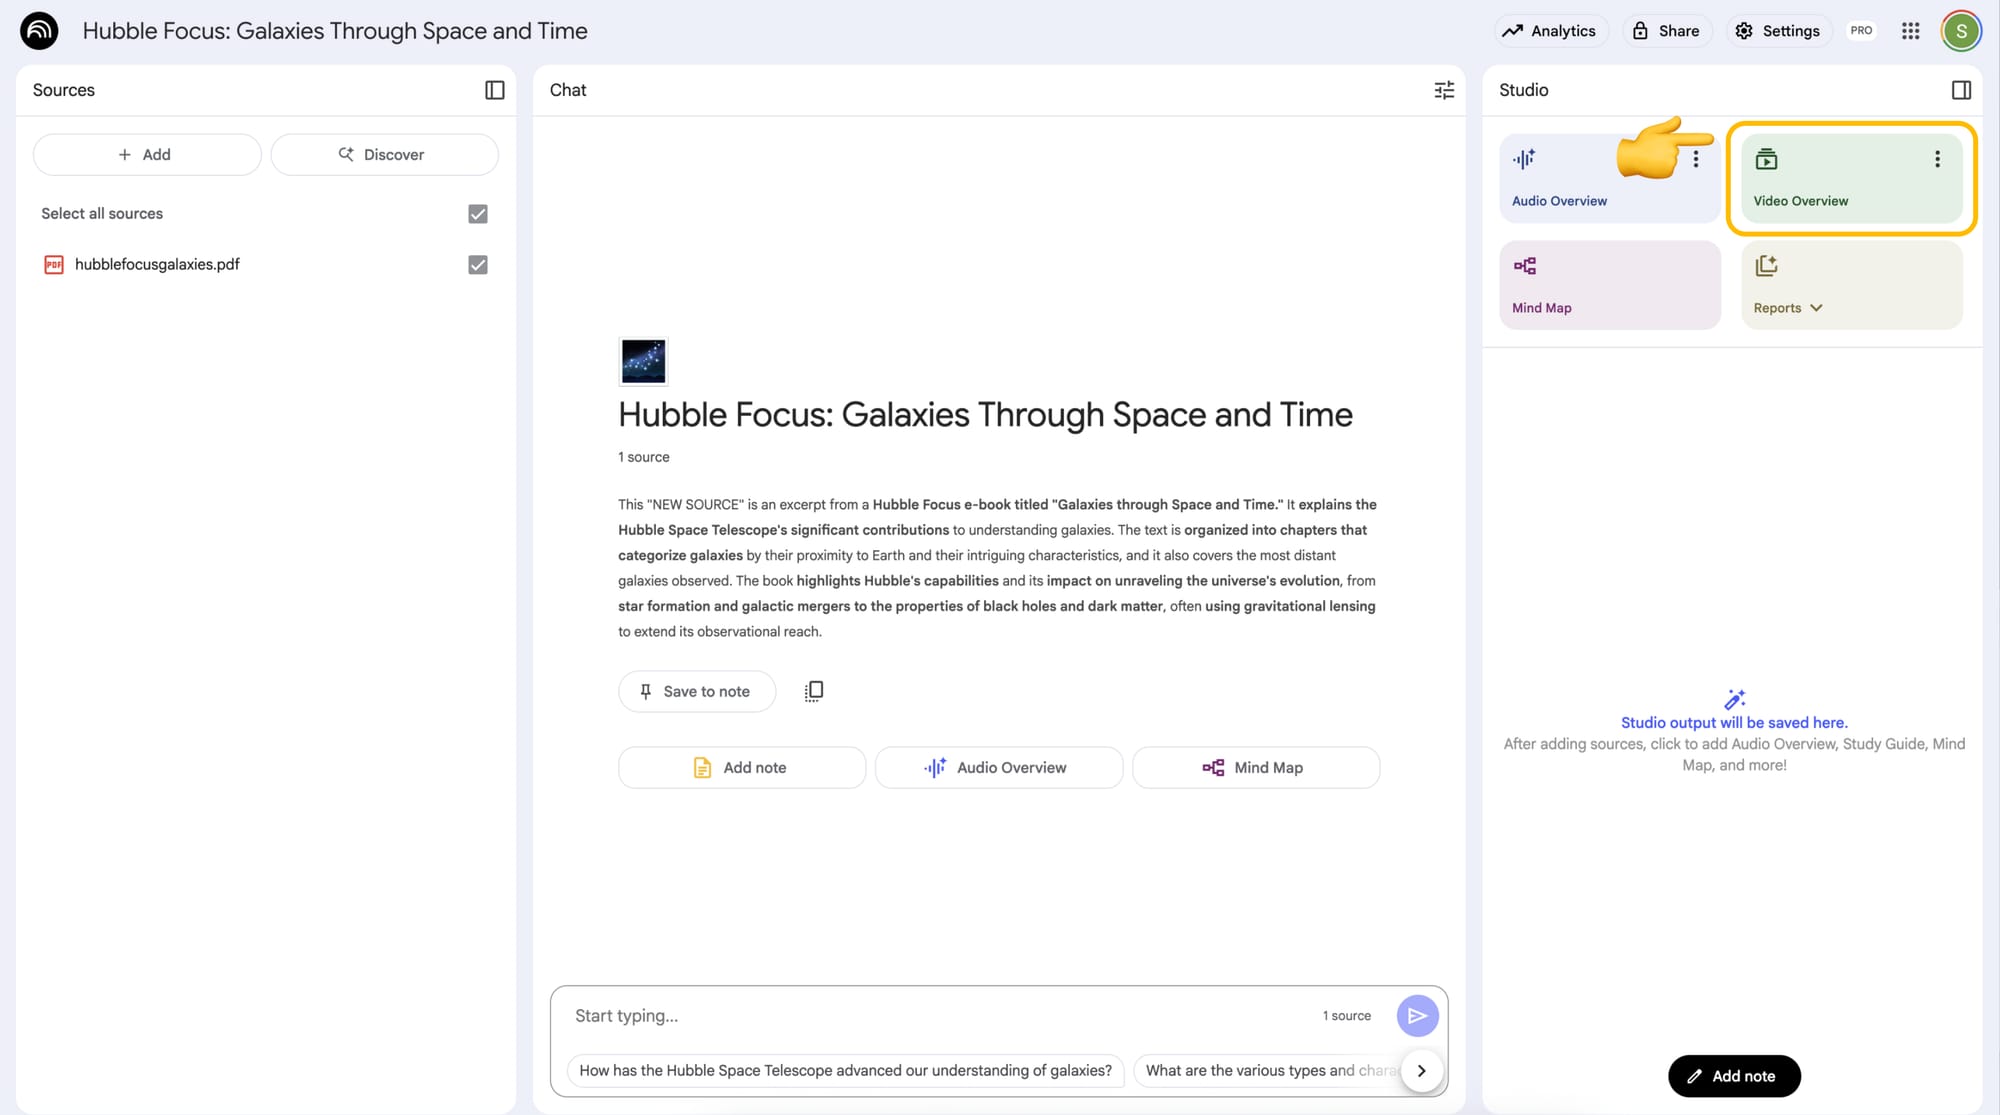Collapse the Sources panel with its toggle icon
Viewport: 2000px width, 1115px height.
[495, 90]
